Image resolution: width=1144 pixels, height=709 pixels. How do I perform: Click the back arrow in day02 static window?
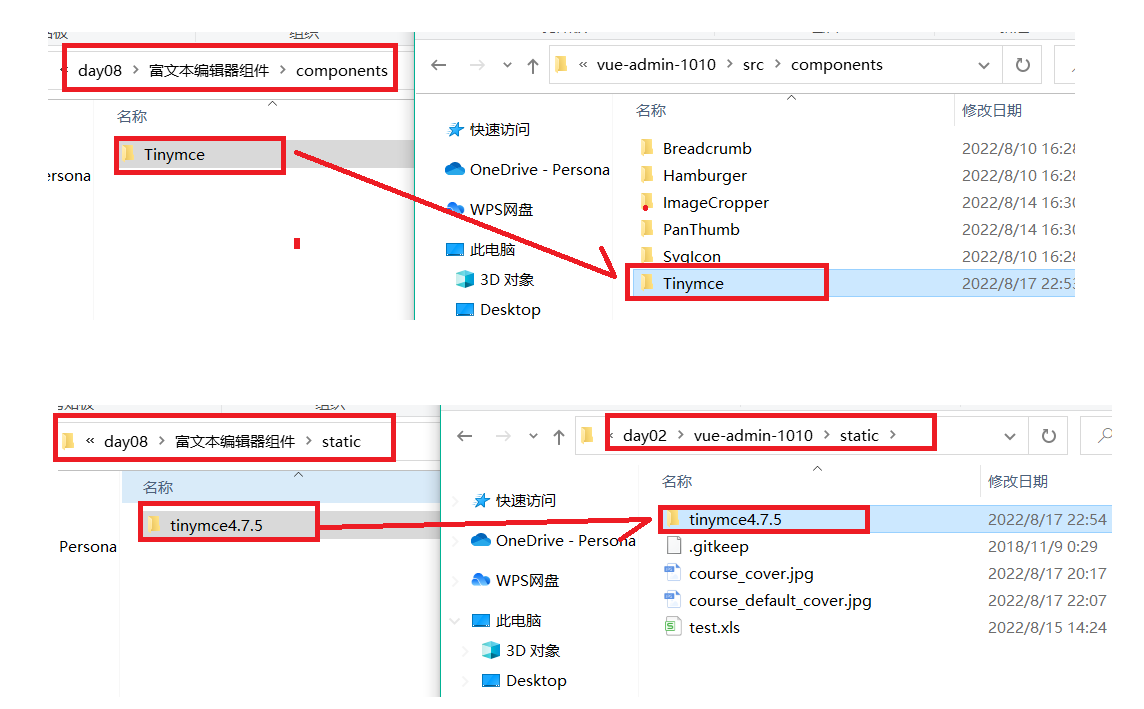coord(465,436)
